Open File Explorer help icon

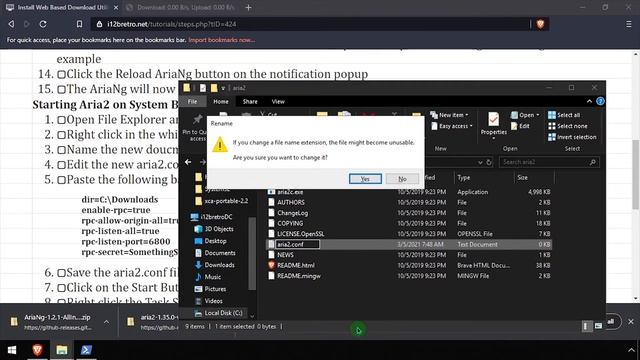[600, 101]
